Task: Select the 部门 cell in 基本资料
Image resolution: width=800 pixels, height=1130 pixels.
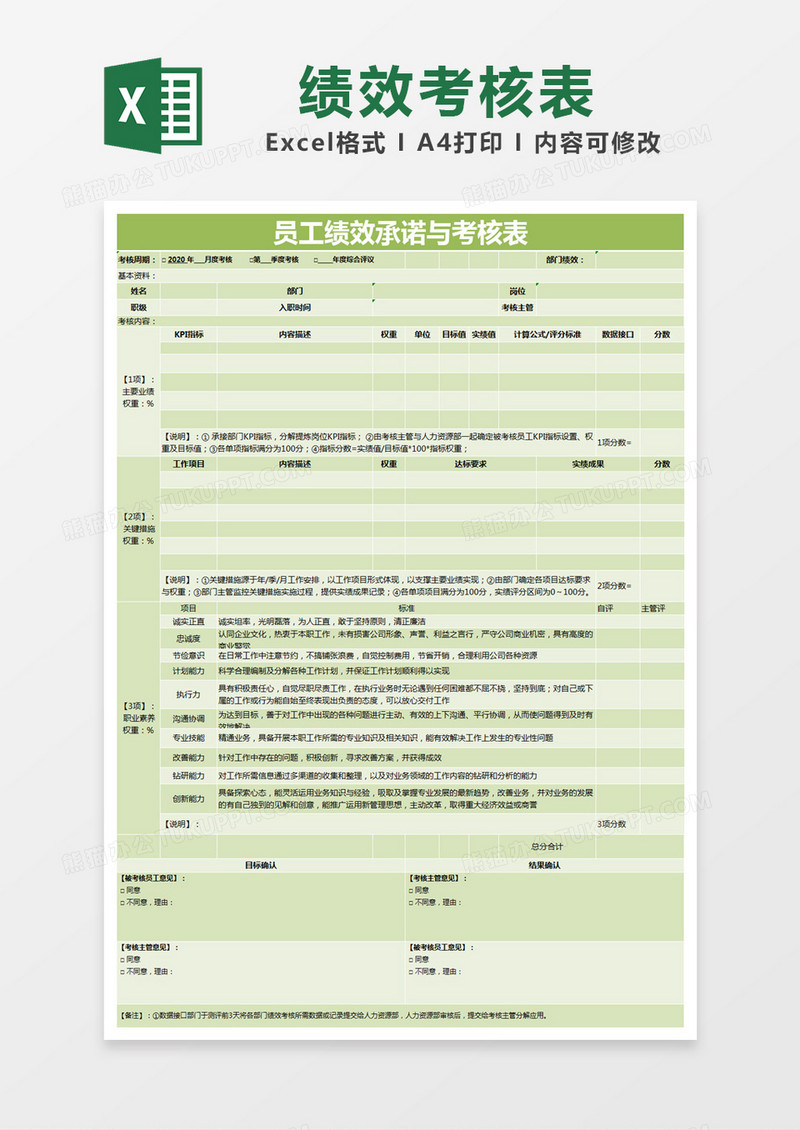Action: [295, 291]
